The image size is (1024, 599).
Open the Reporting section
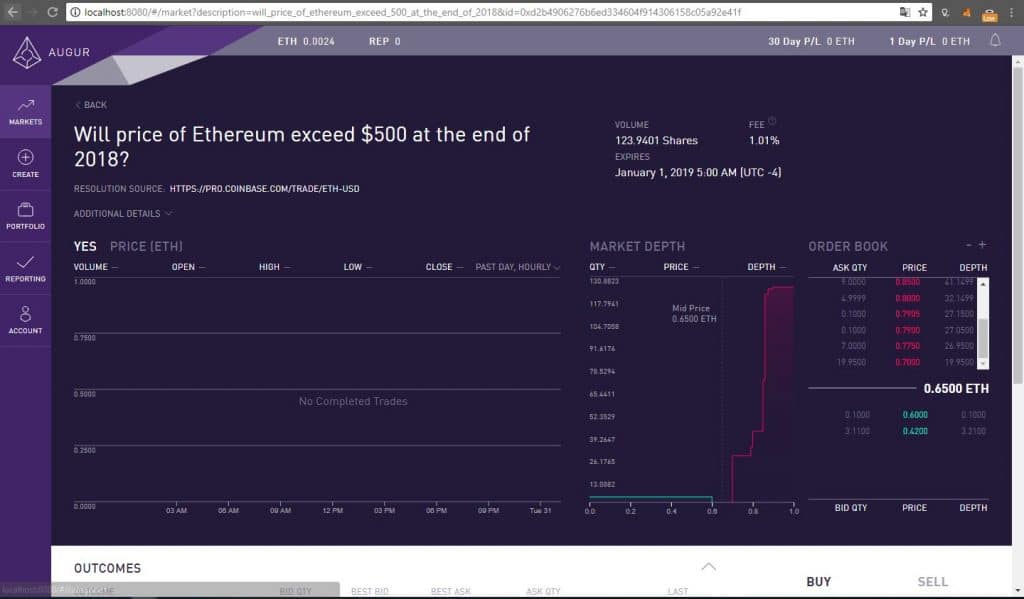25,268
